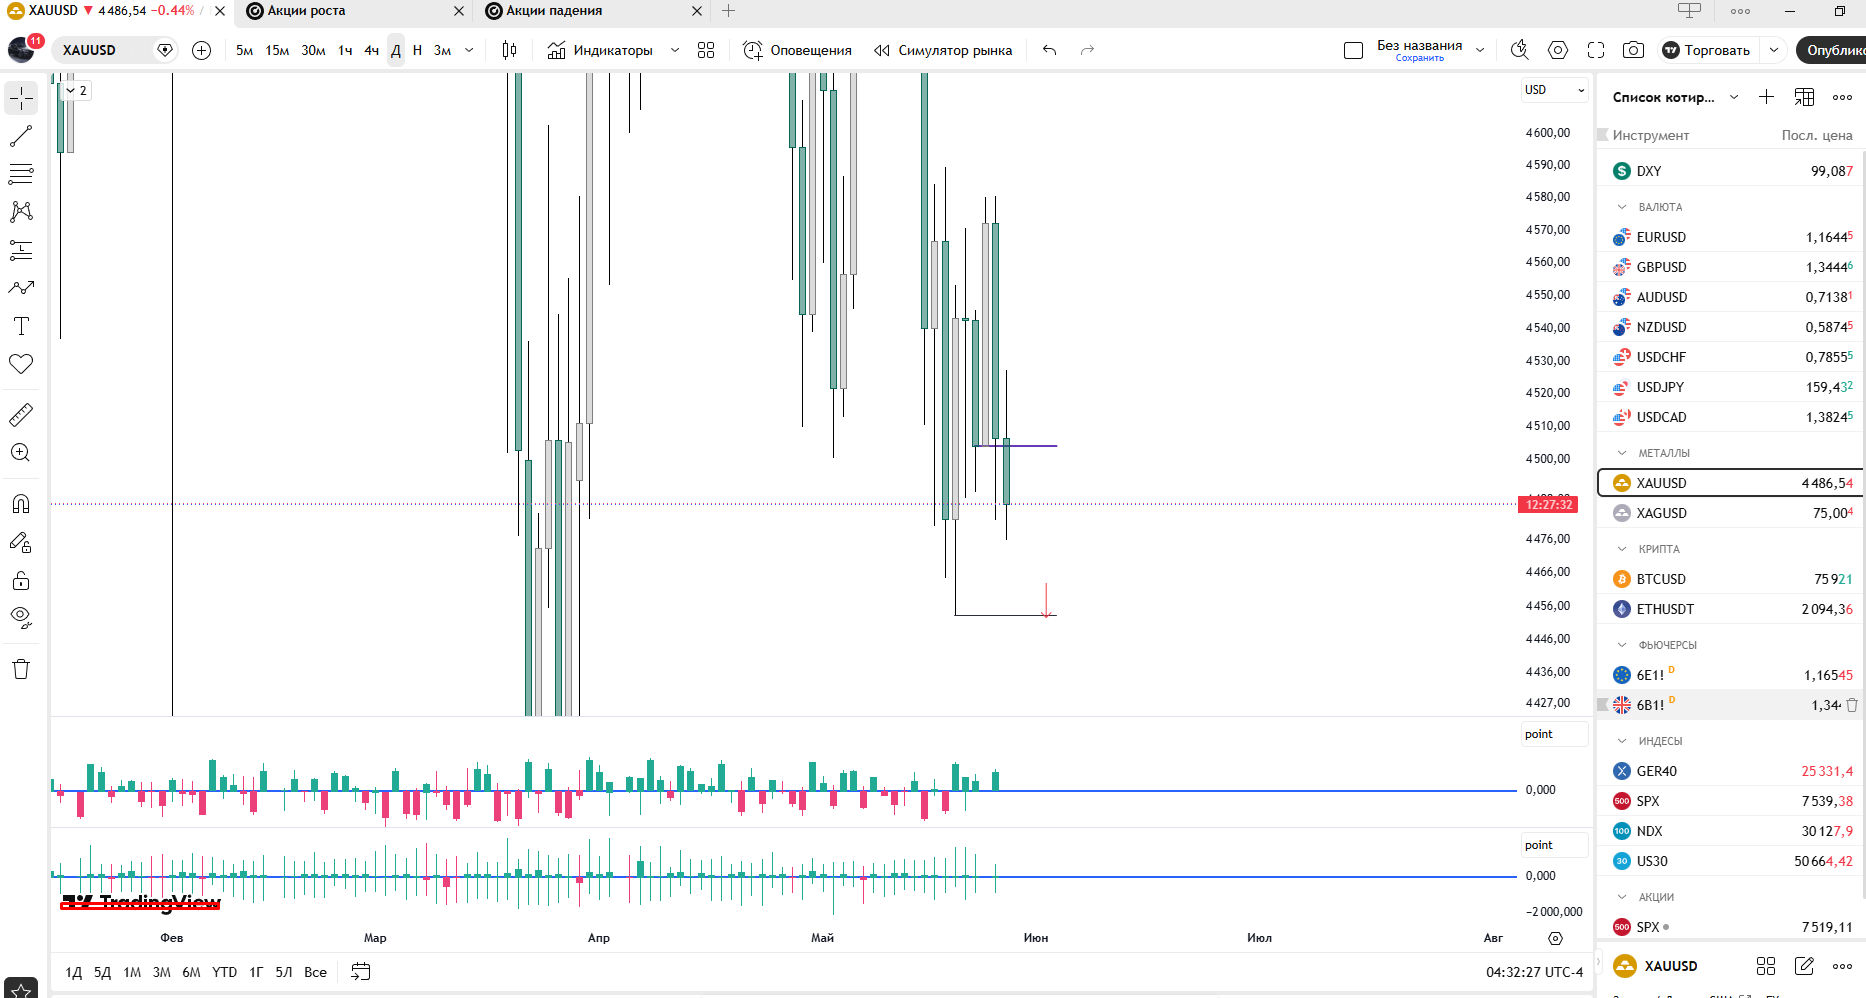Select the crosshair cursor tool
Viewport: 1866px width, 998px height.
pyautogui.click(x=21, y=98)
